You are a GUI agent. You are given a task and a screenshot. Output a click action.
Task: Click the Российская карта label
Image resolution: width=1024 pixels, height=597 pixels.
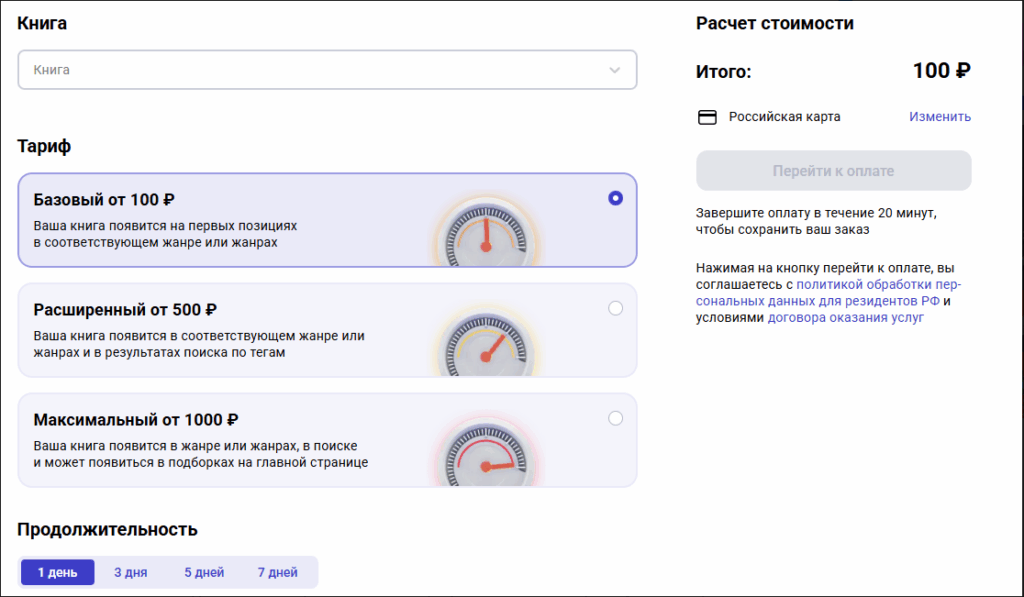[784, 116]
